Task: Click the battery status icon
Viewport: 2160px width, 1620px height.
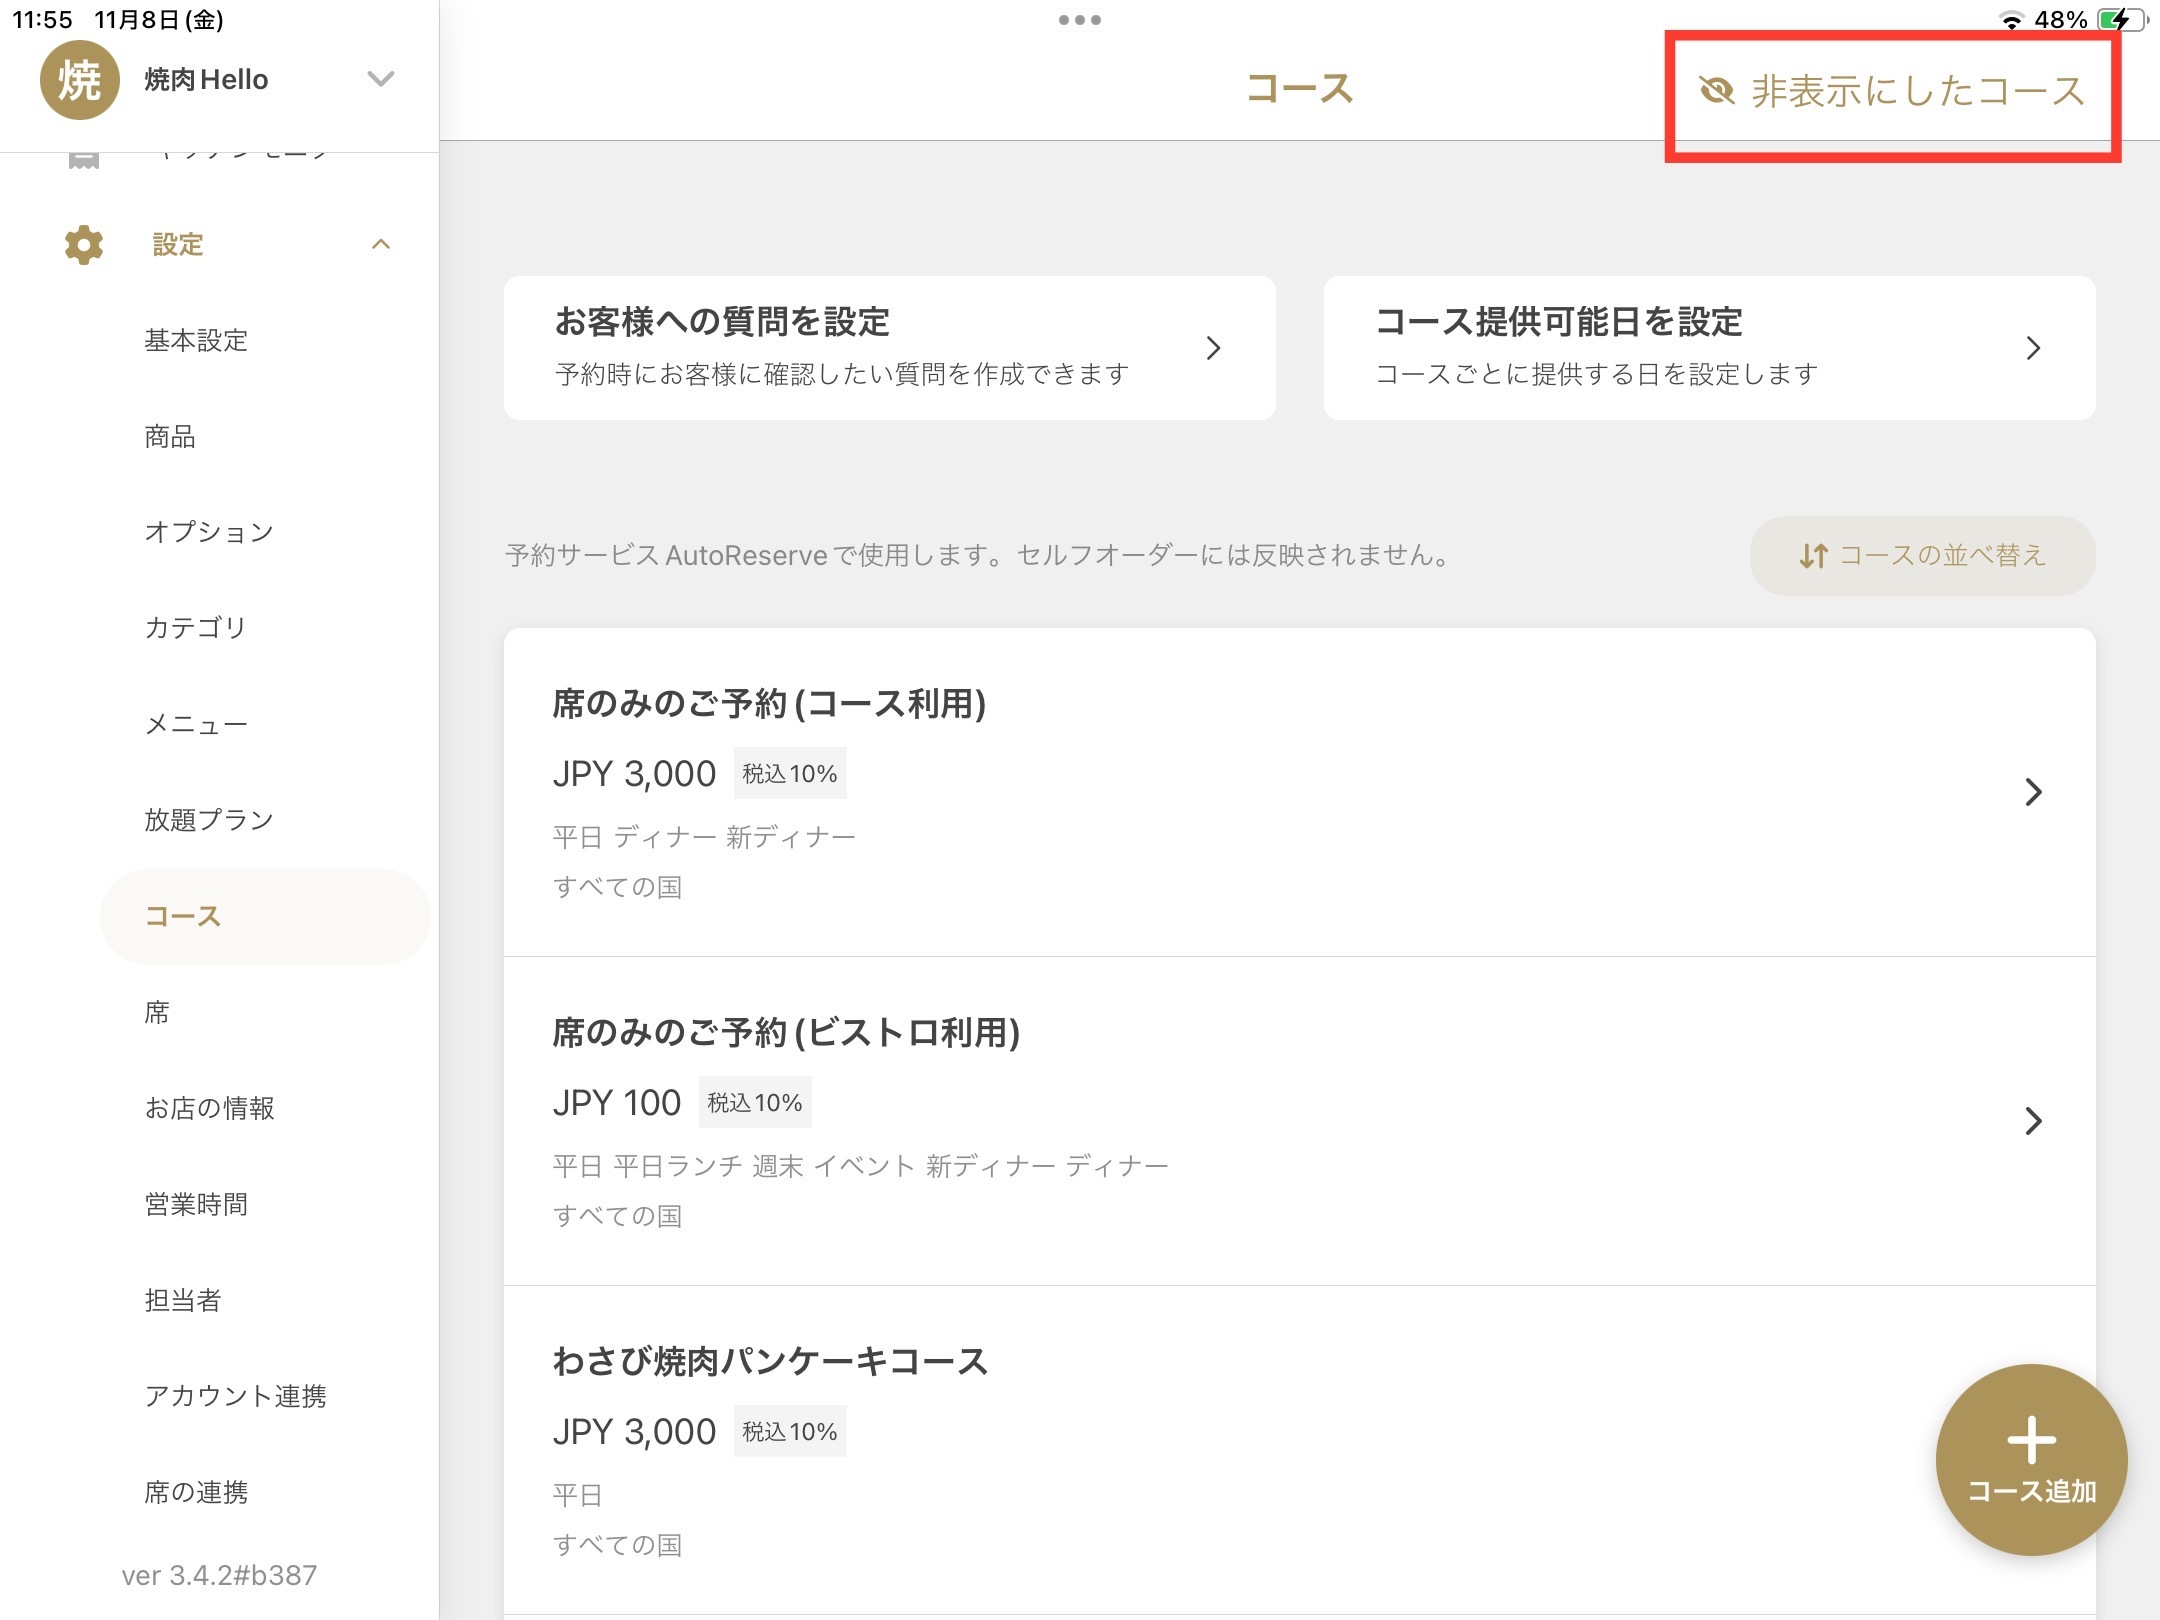Action: pos(2122,20)
